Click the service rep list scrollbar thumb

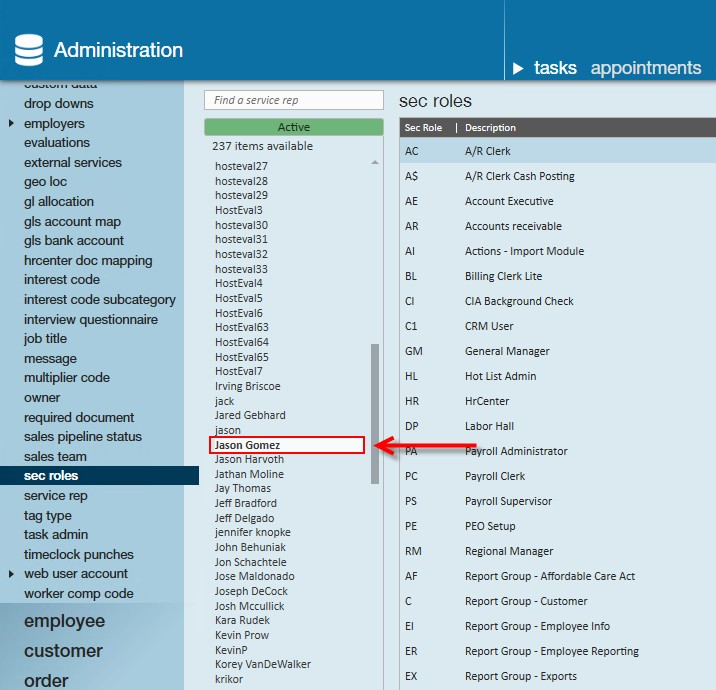(x=375, y=414)
